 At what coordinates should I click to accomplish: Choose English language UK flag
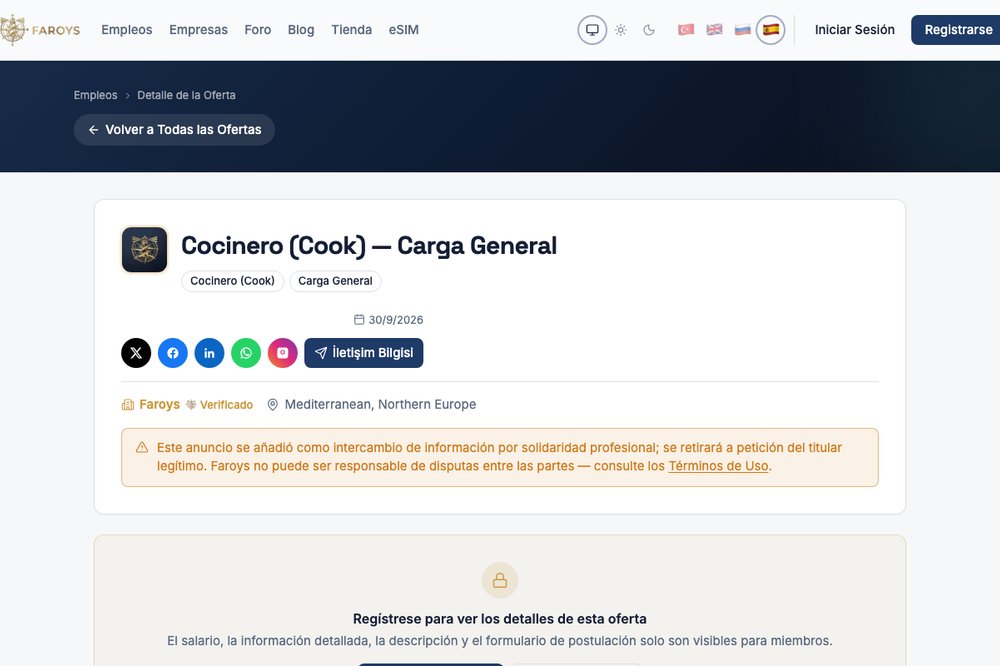point(714,30)
